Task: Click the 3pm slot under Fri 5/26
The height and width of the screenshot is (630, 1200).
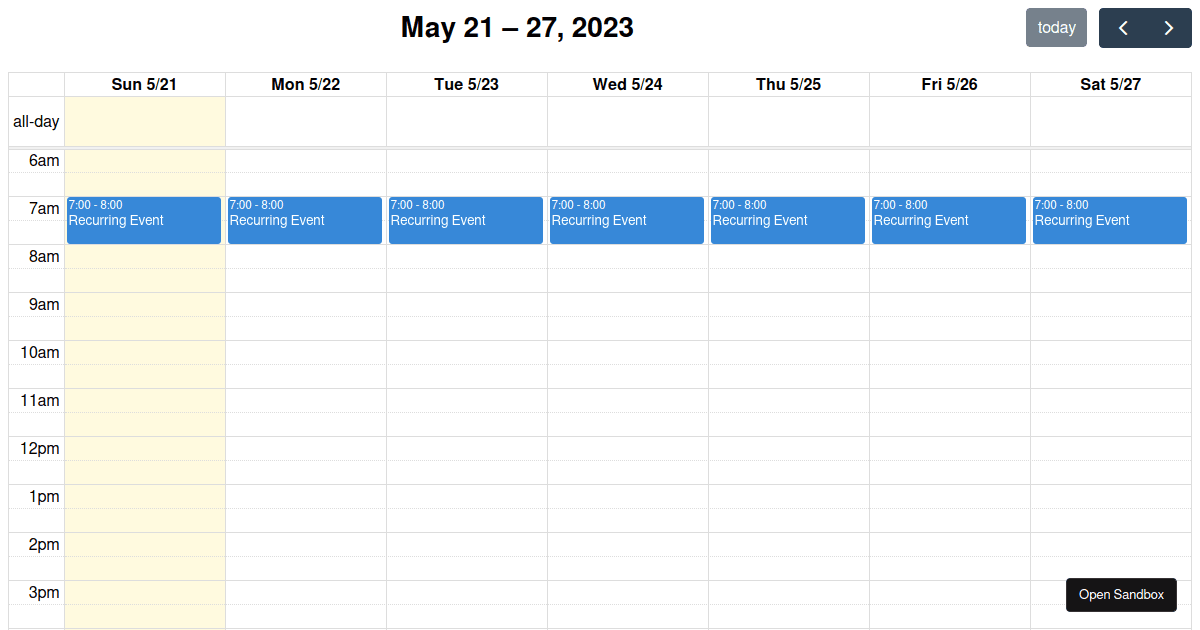Action: pyautogui.click(x=948, y=605)
